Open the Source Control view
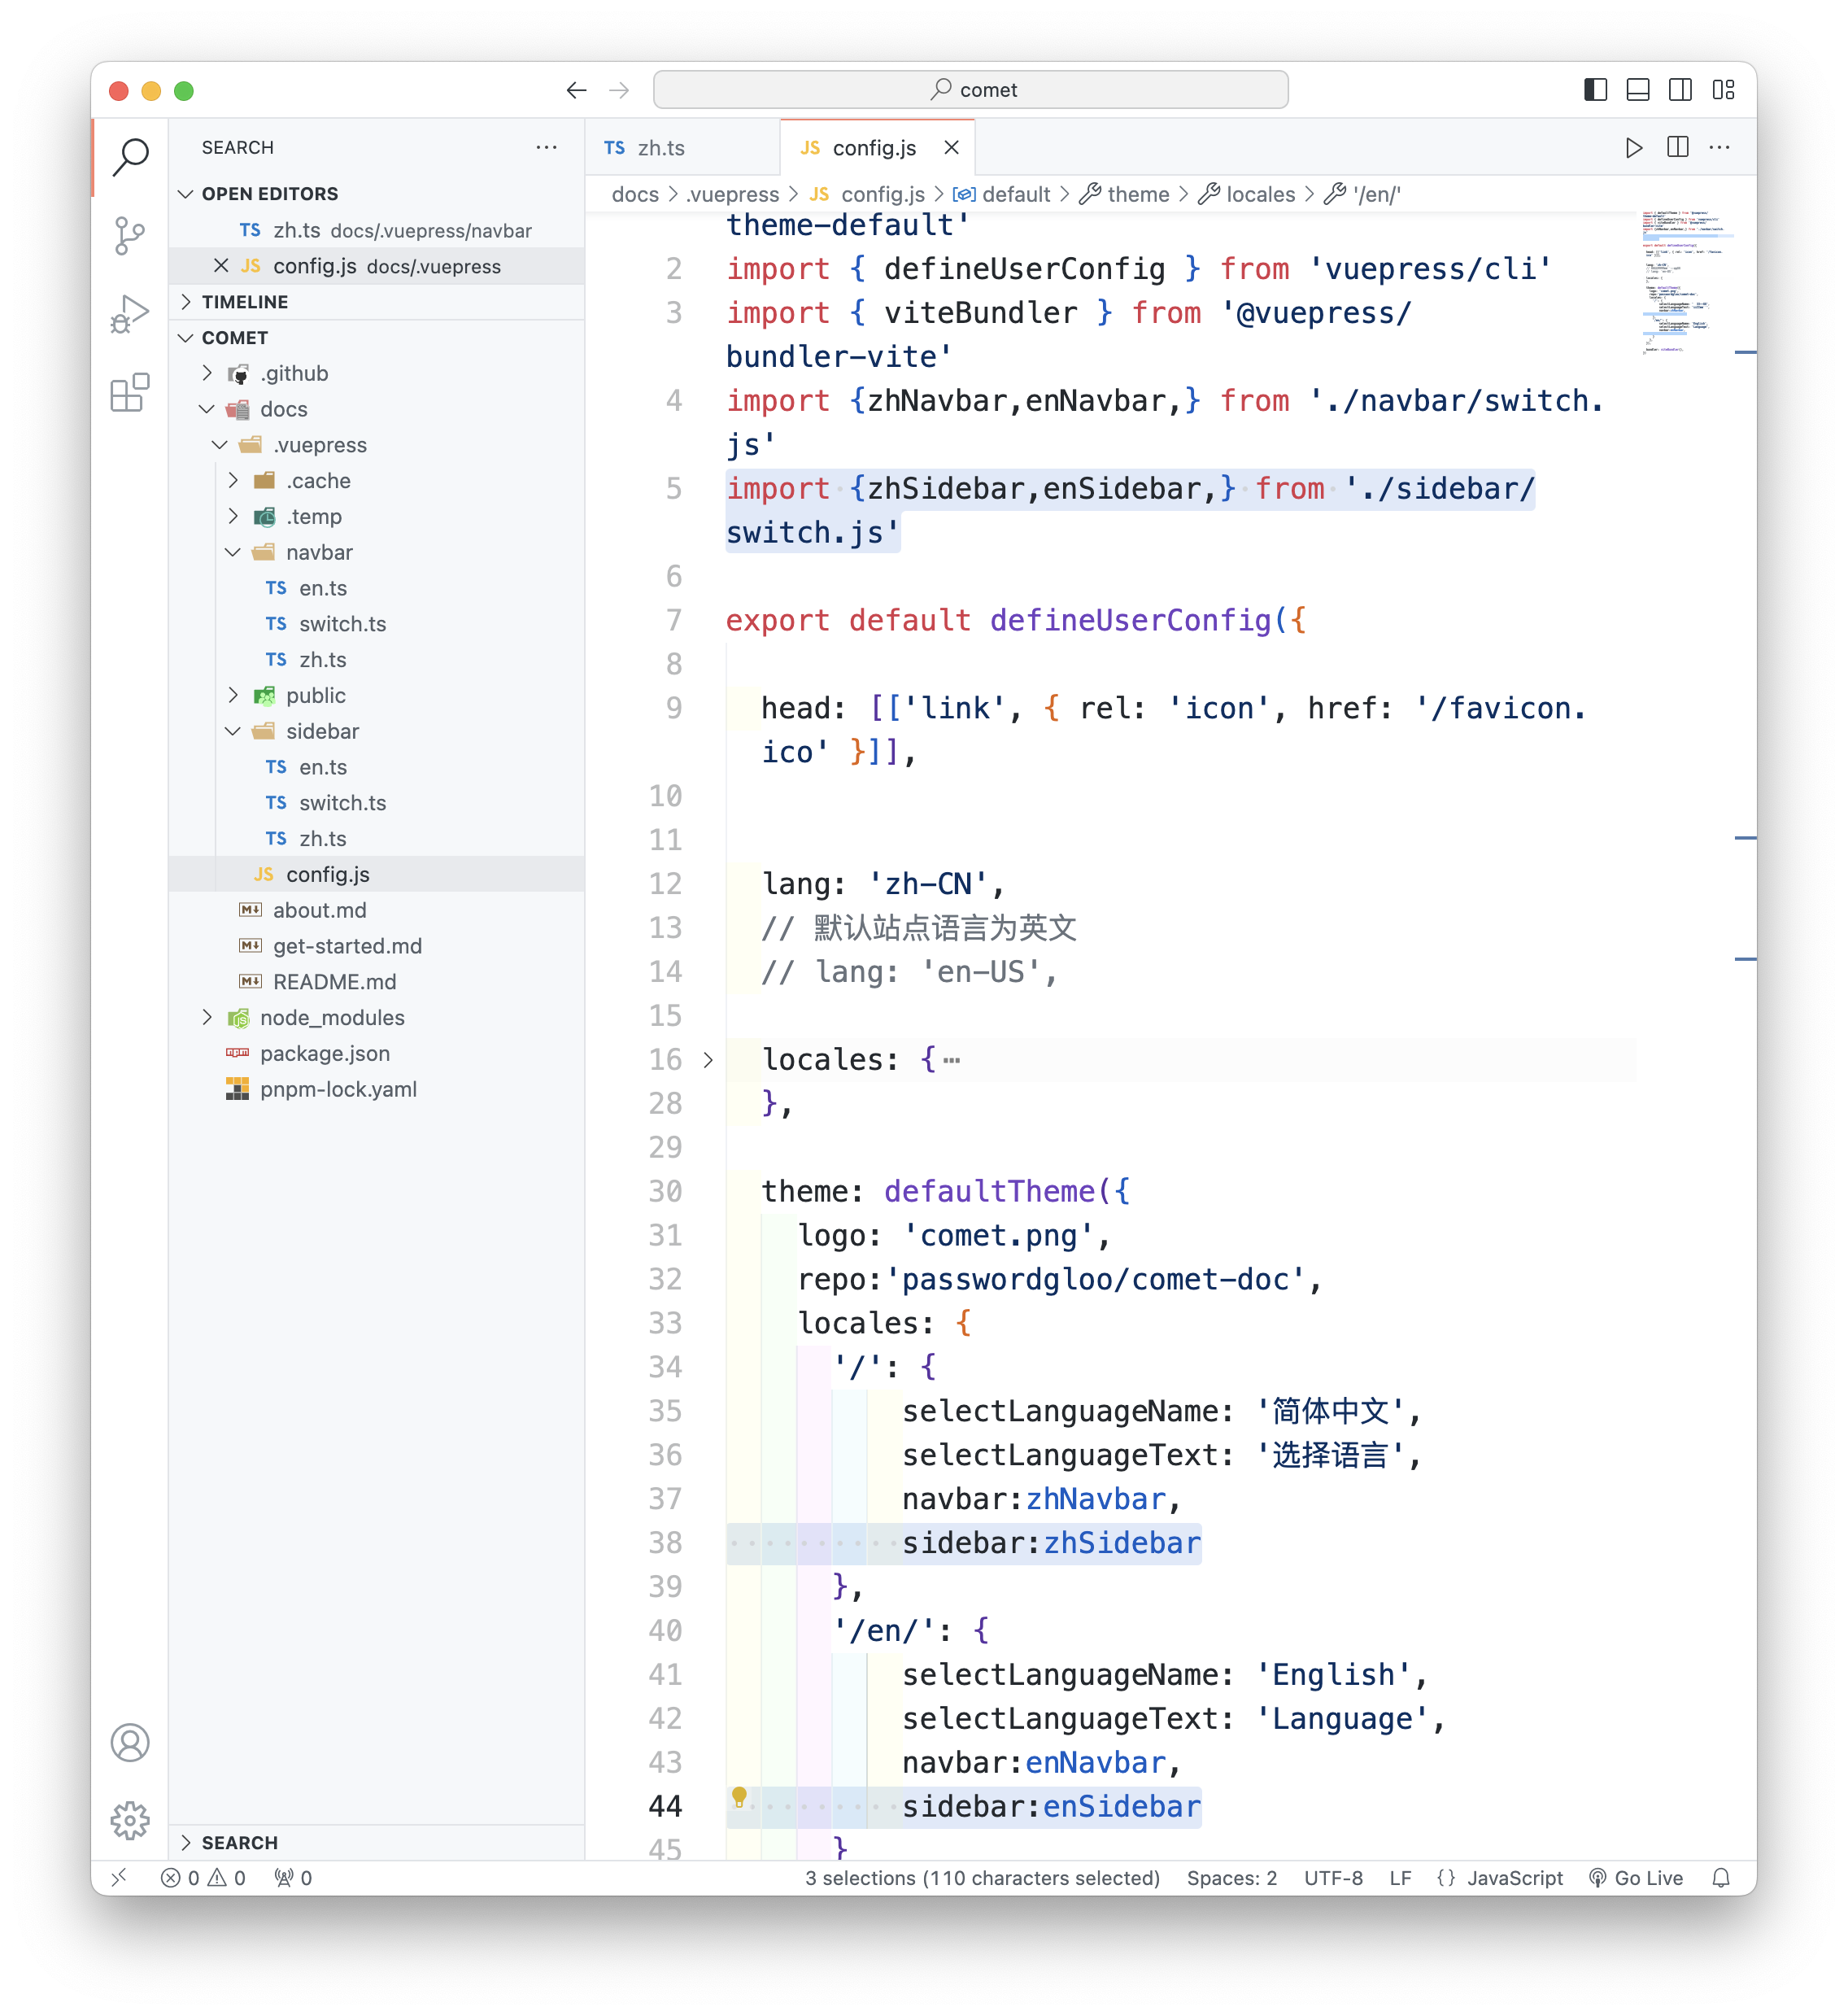The width and height of the screenshot is (1848, 2016). click(130, 236)
